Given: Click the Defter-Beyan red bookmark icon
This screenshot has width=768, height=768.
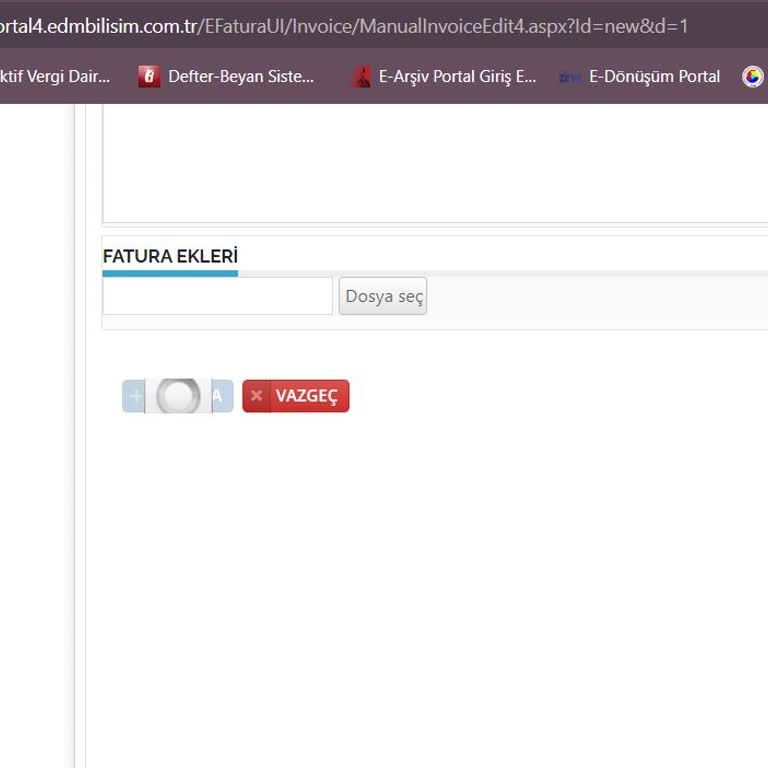Looking at the screenshot, I should coord(149,76).
